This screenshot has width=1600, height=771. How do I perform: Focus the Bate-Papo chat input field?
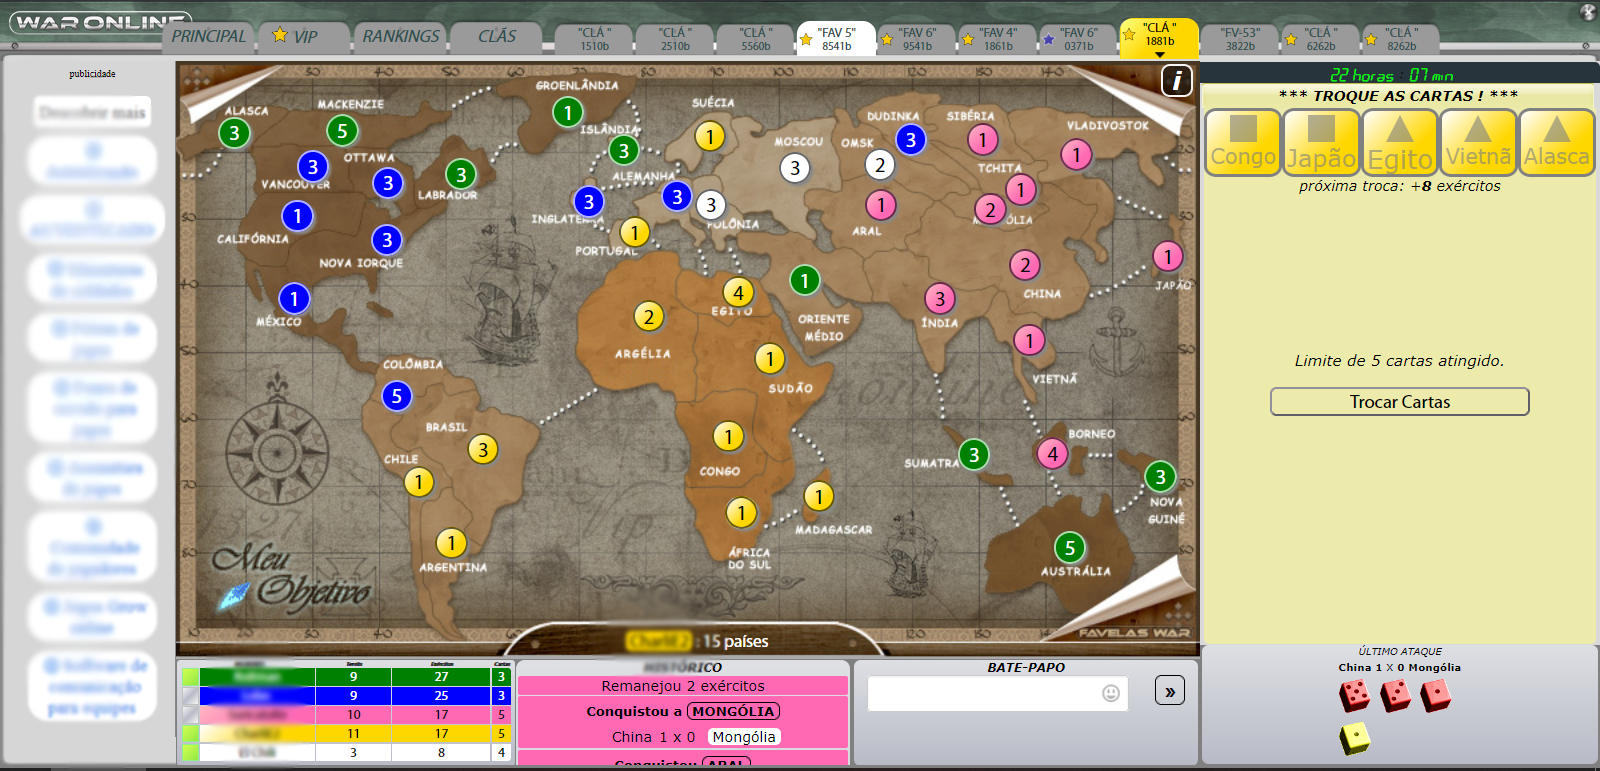tap(985, 693)
